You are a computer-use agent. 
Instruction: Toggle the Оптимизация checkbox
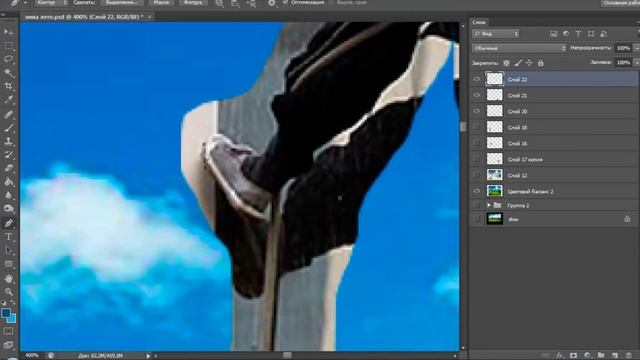[x=285, y=2]
